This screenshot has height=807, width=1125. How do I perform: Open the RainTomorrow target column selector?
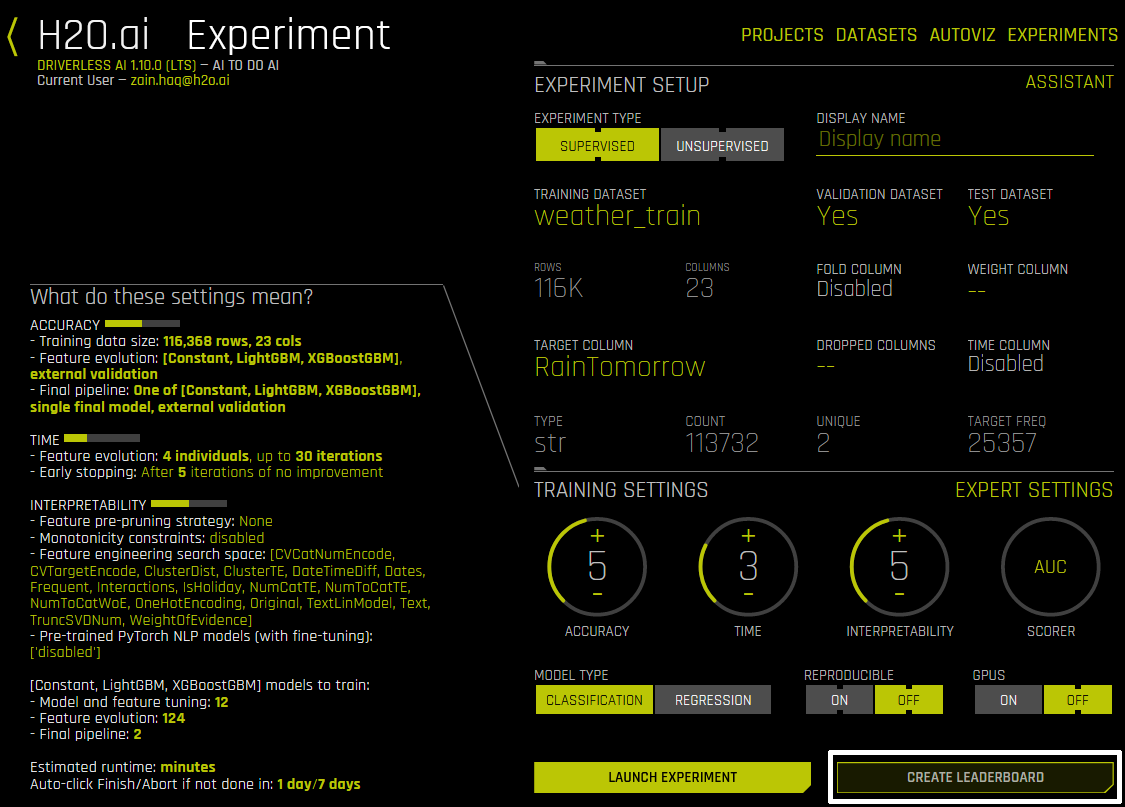(x=620, y=367)
